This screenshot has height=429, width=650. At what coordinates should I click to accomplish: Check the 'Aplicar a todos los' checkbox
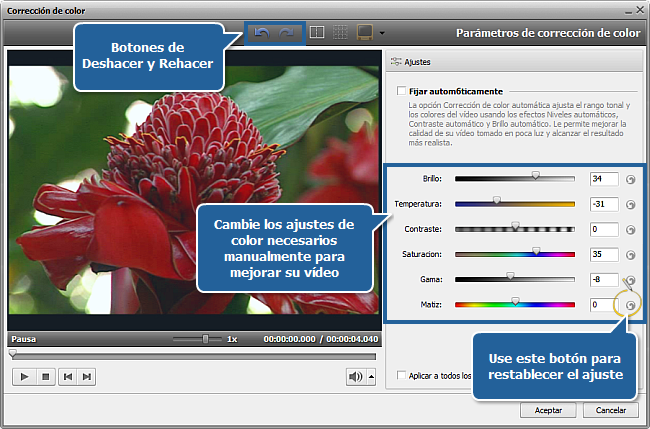[x=401, y=376]
